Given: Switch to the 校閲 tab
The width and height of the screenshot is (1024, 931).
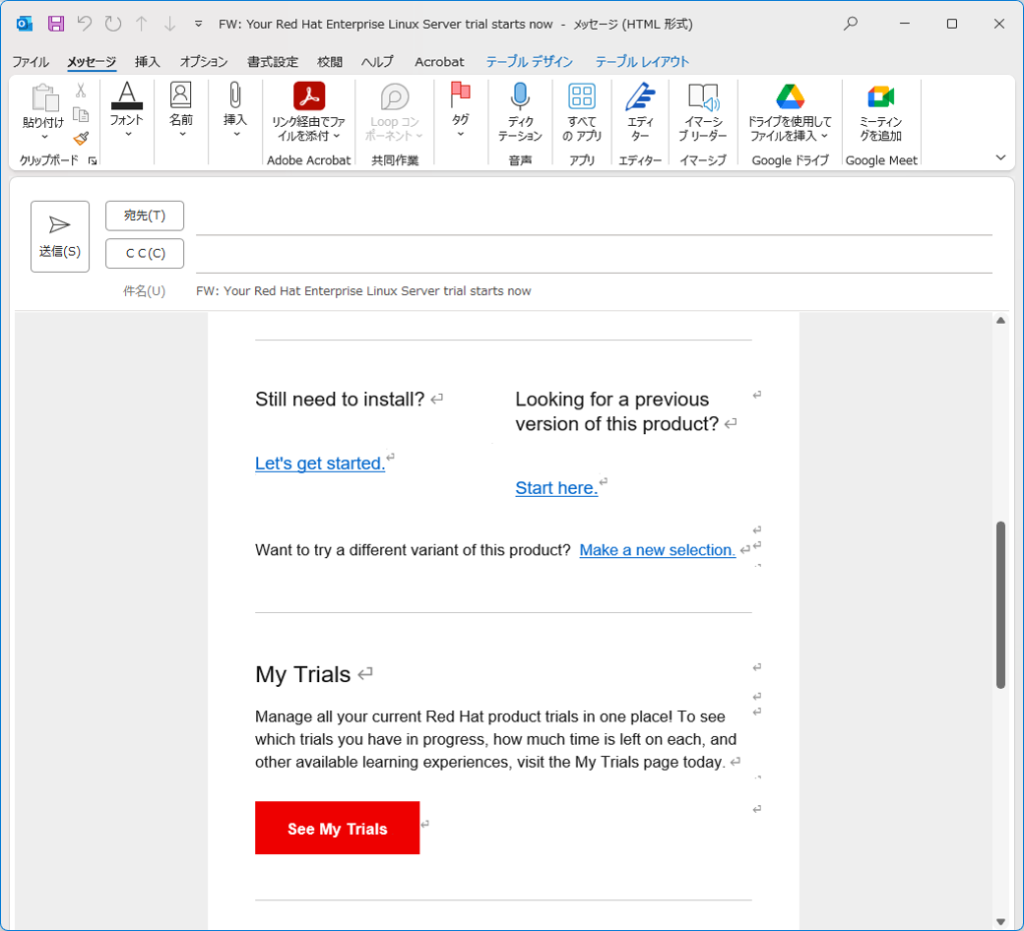Looking at the screenshot, I should (330, 62).
